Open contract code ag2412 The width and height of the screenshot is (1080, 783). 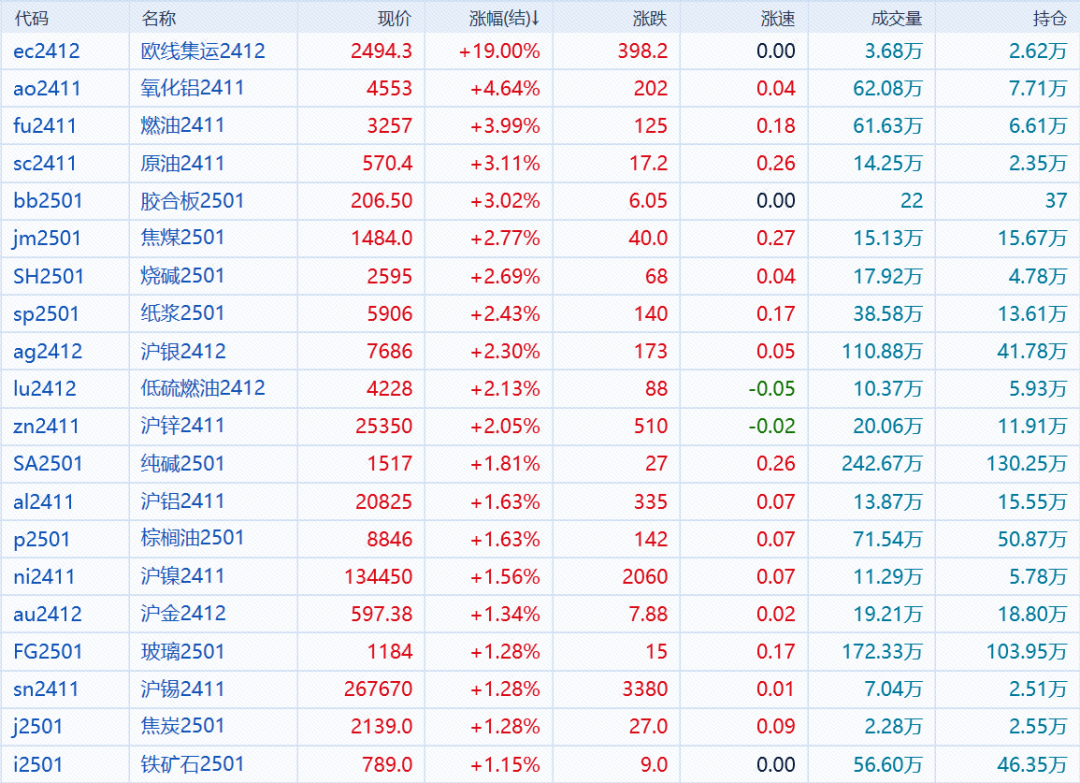[48, 352]
